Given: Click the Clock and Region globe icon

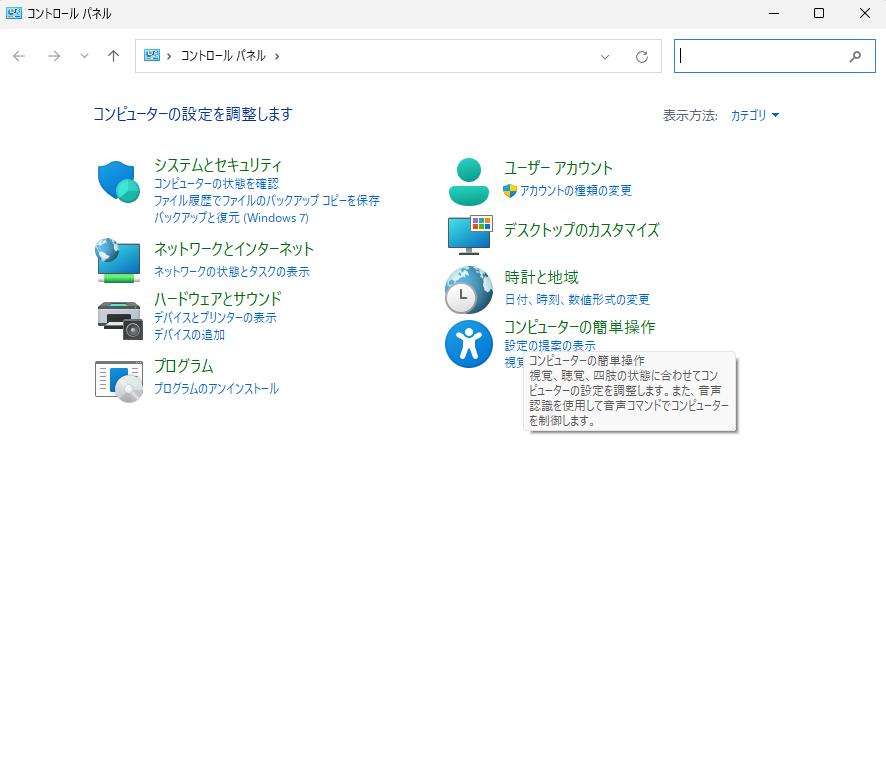Looking at the screenshot, I should [468, 290].
